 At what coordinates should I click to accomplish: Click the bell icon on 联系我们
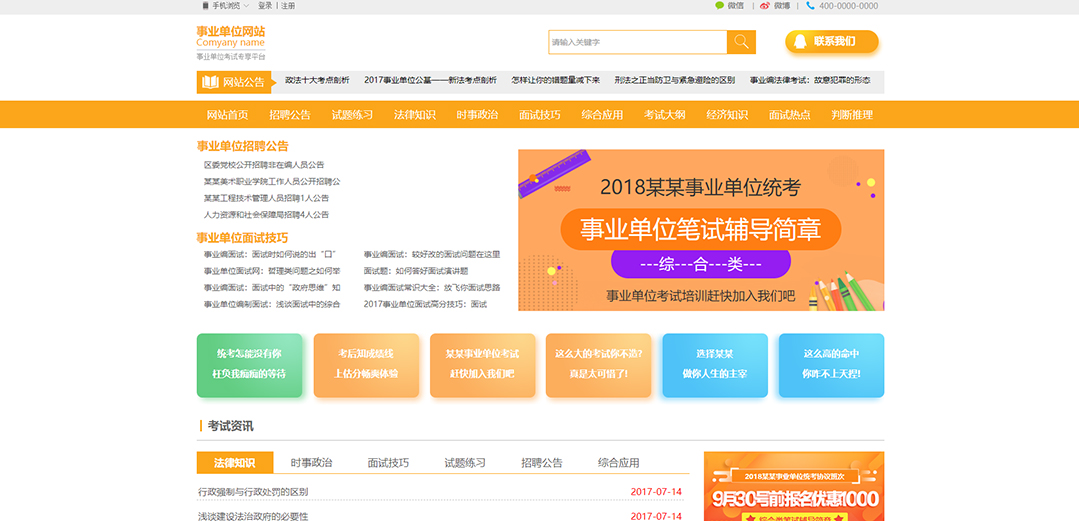[800, 42]
